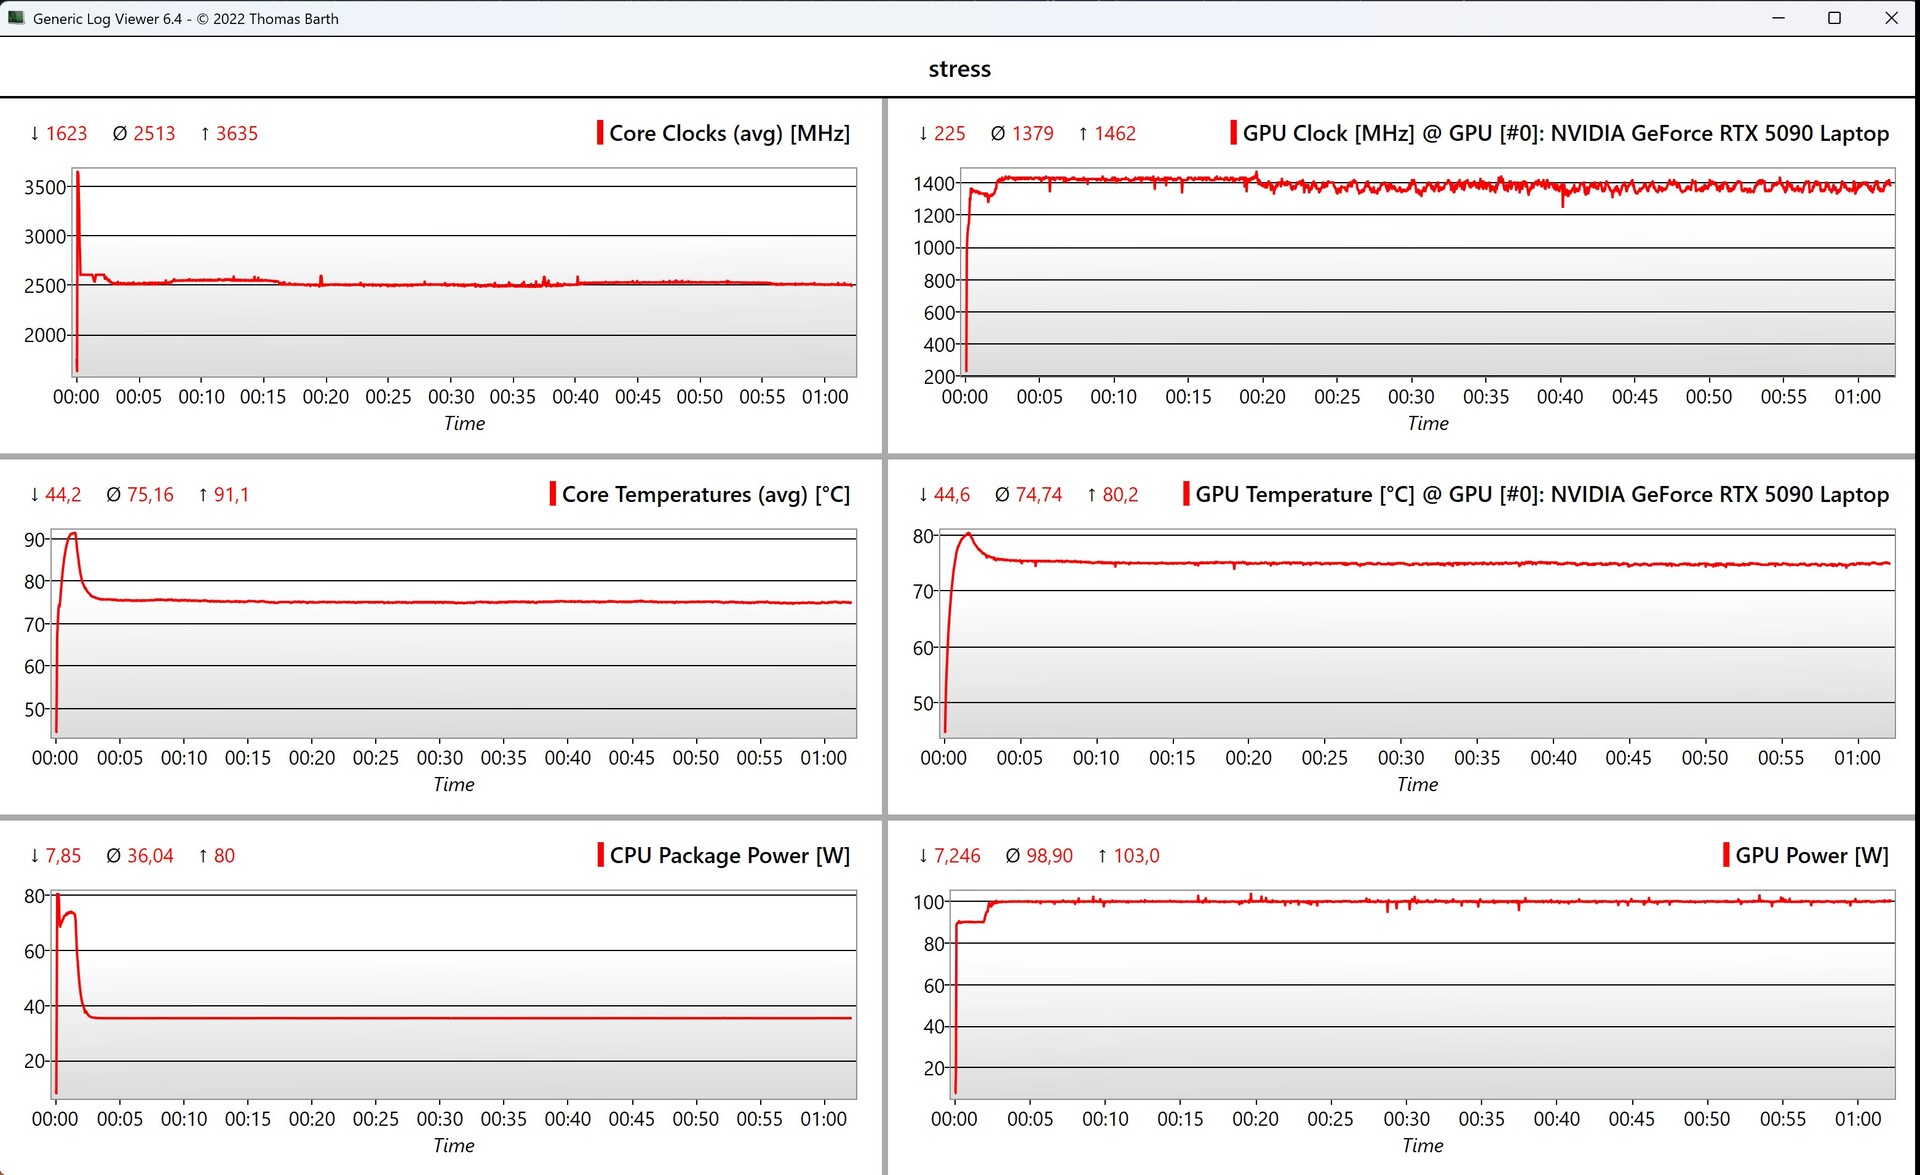Viewport: 1920px width, 1175px height.
Task: Click GPU Power [W] legend label
Action: tap(1811, 855)
